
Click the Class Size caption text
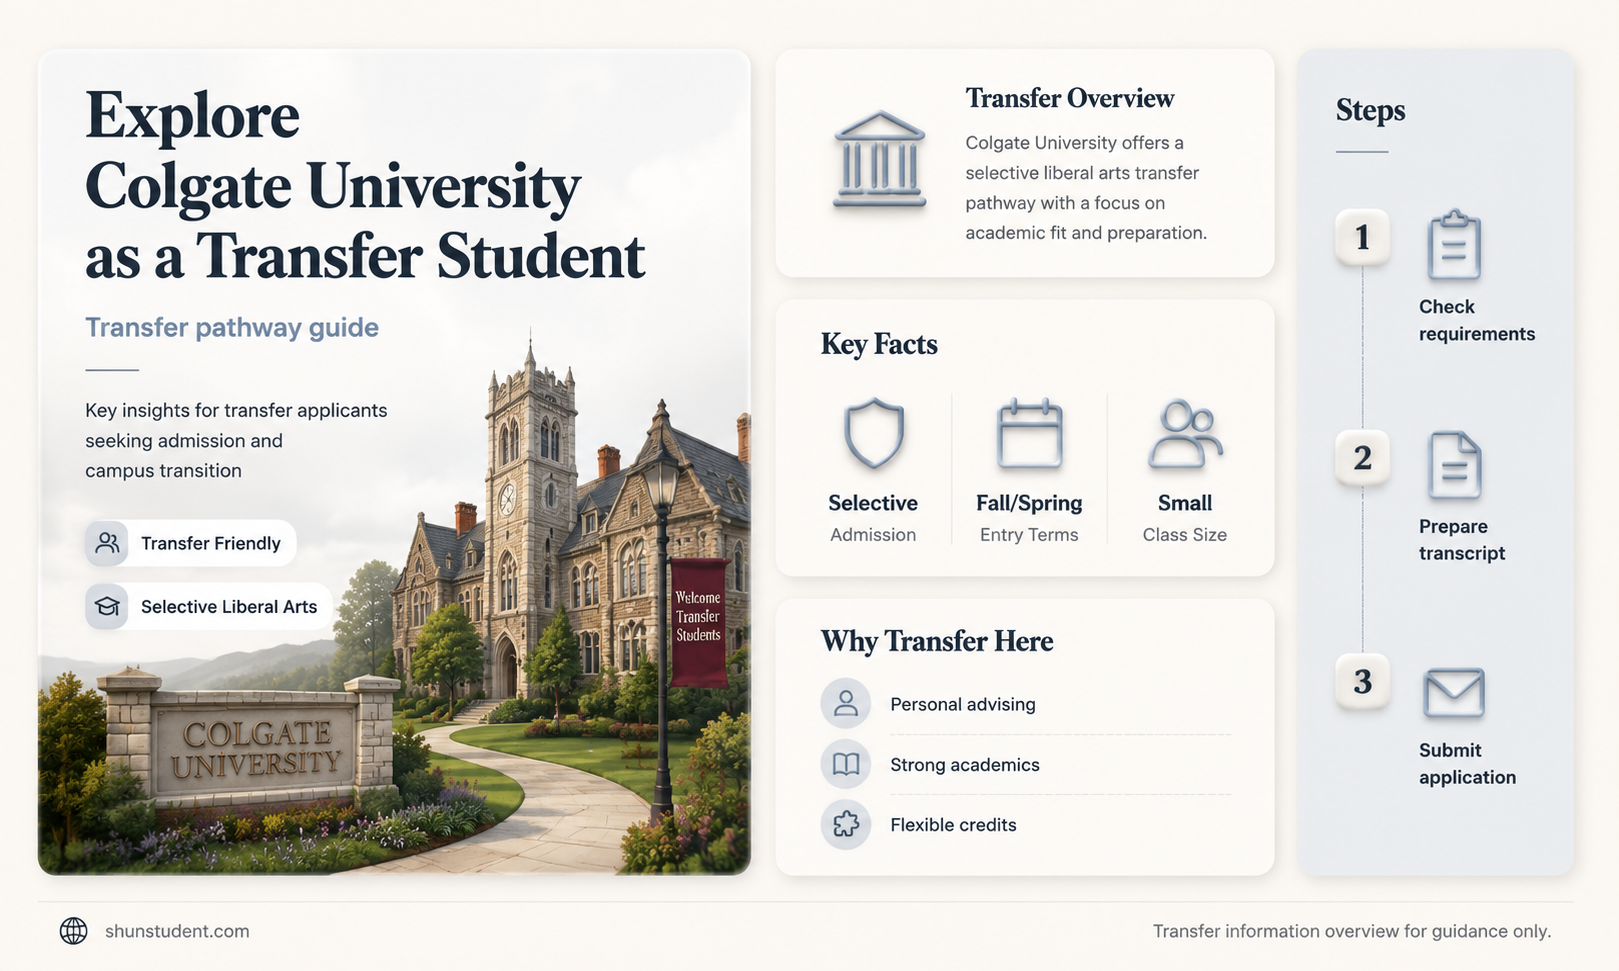pyautogui.click(x=1185, y=535)
